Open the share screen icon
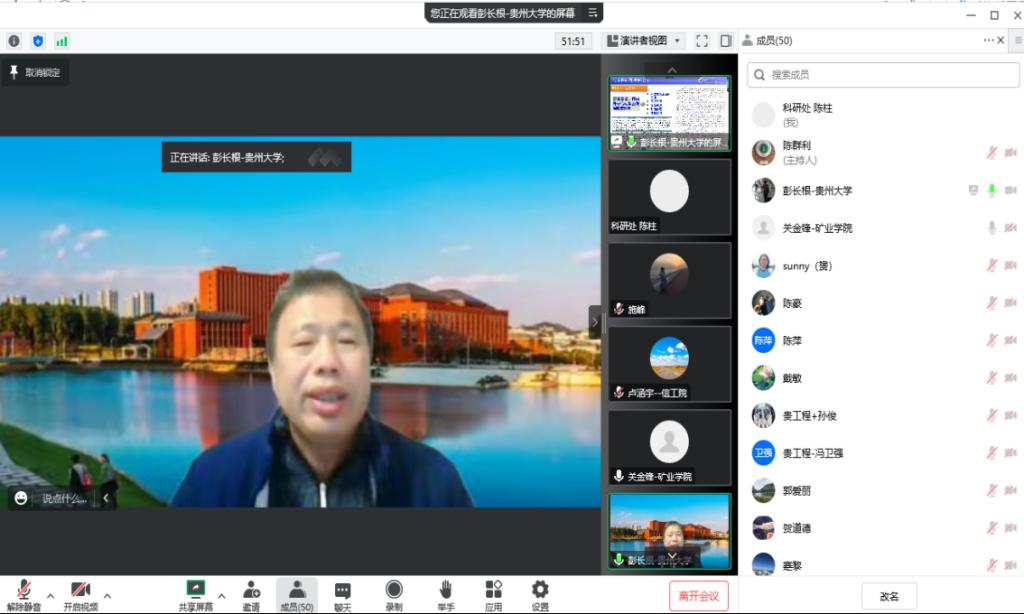 (196, 590)
